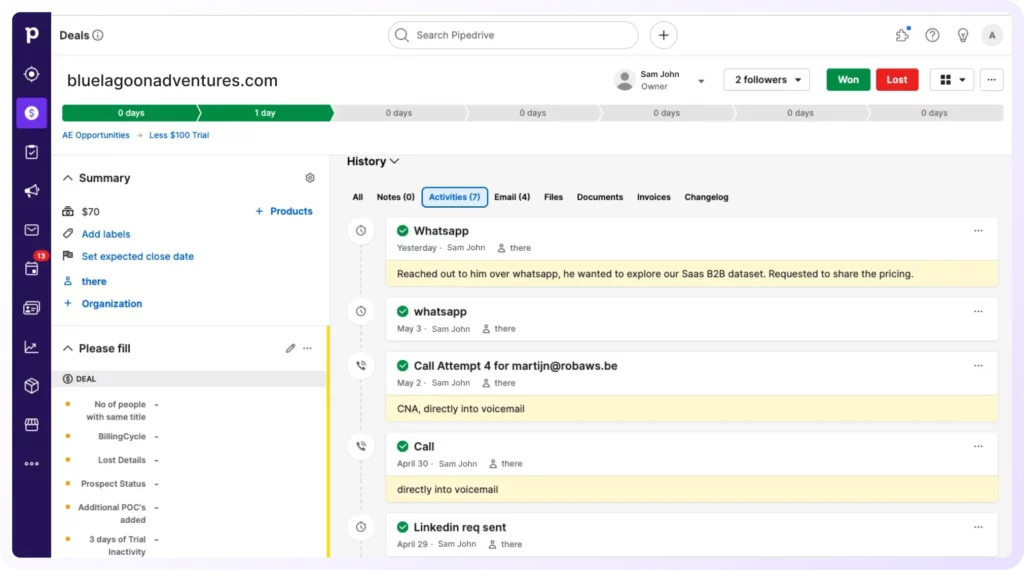The width and height of the screenshot is (1024, 570).
Task: Select first green 0 days pipeline stage
Action: pyautogui.click(x=131, y=113)
